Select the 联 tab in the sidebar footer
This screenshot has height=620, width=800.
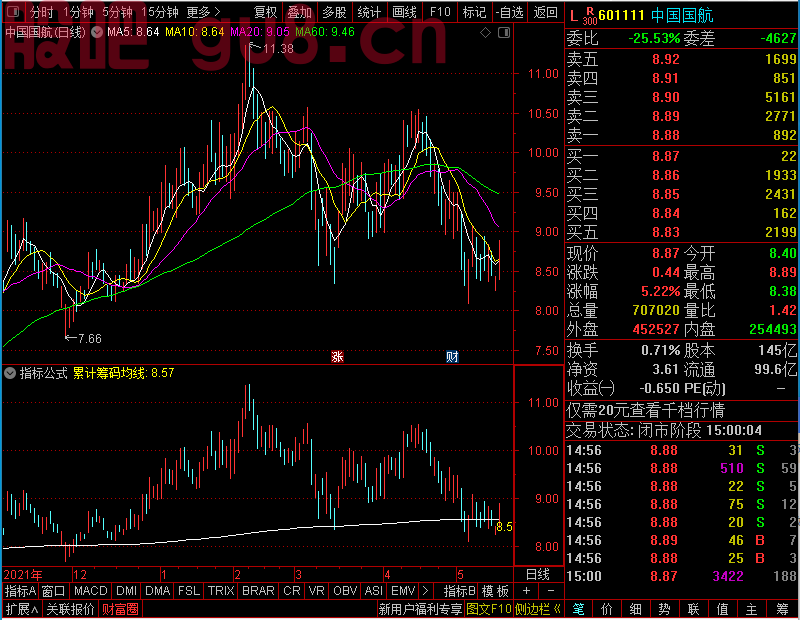tap(693, 609)
